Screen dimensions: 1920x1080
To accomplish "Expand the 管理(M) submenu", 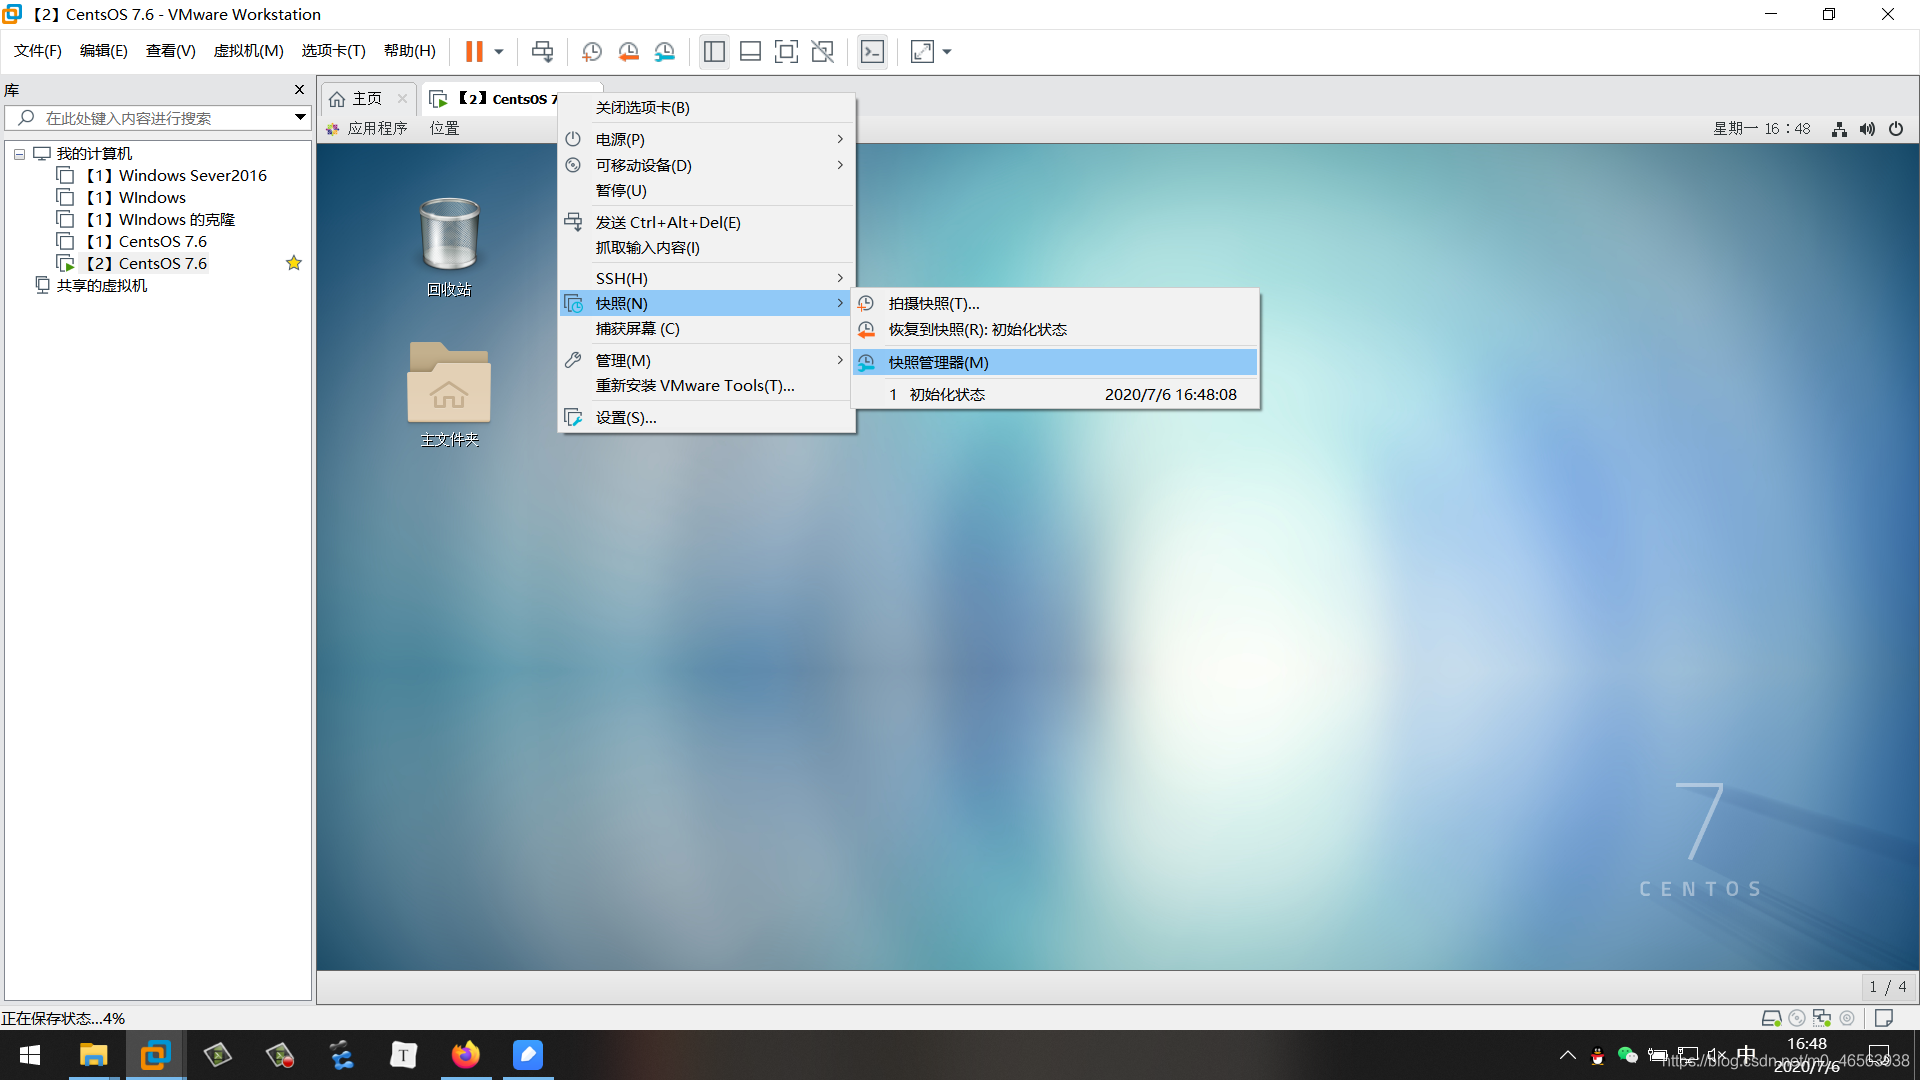I will click(706, 361).
